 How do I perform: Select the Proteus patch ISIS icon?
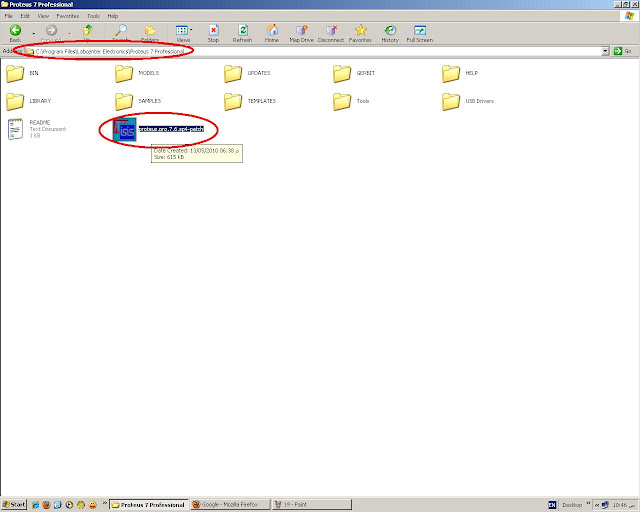tap(124, 129)
